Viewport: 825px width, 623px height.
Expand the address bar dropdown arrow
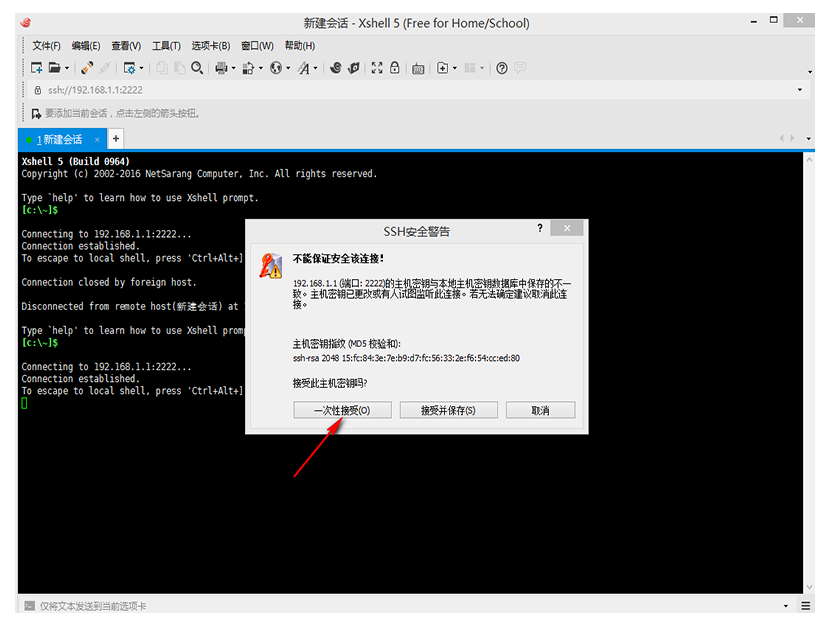pos(800,90)
